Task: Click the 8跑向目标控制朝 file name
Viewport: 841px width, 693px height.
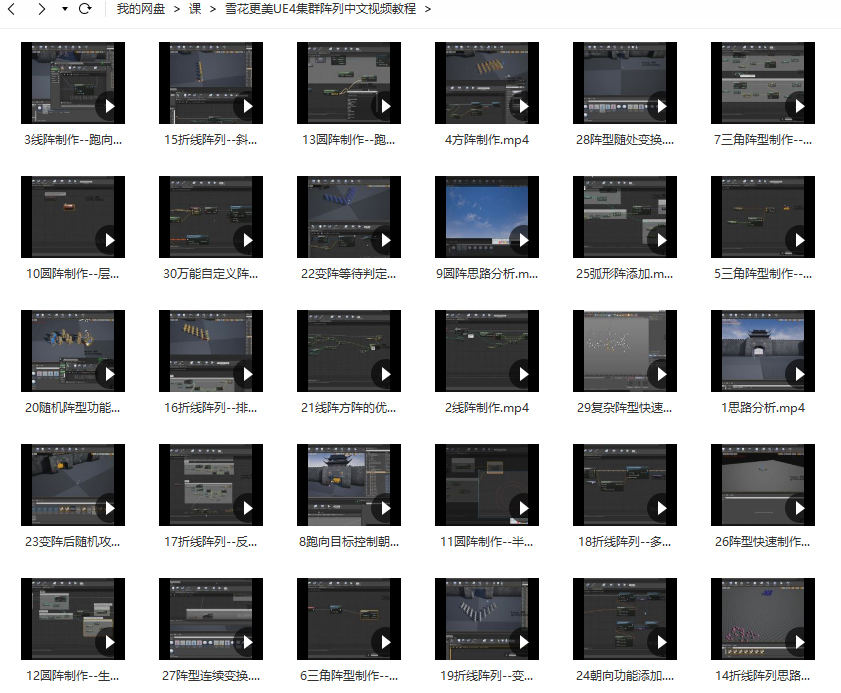Action: (349, 542)
